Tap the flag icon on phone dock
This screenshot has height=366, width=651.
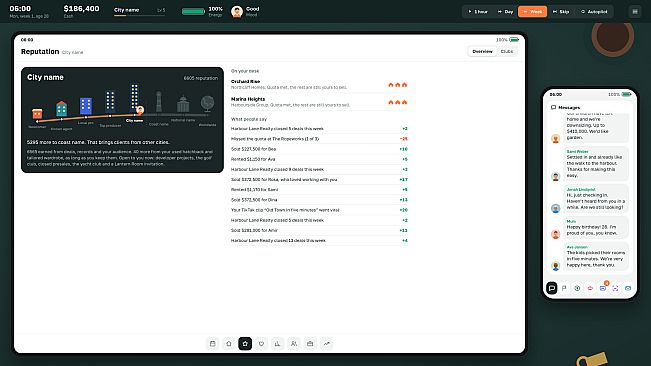[564, 288]
